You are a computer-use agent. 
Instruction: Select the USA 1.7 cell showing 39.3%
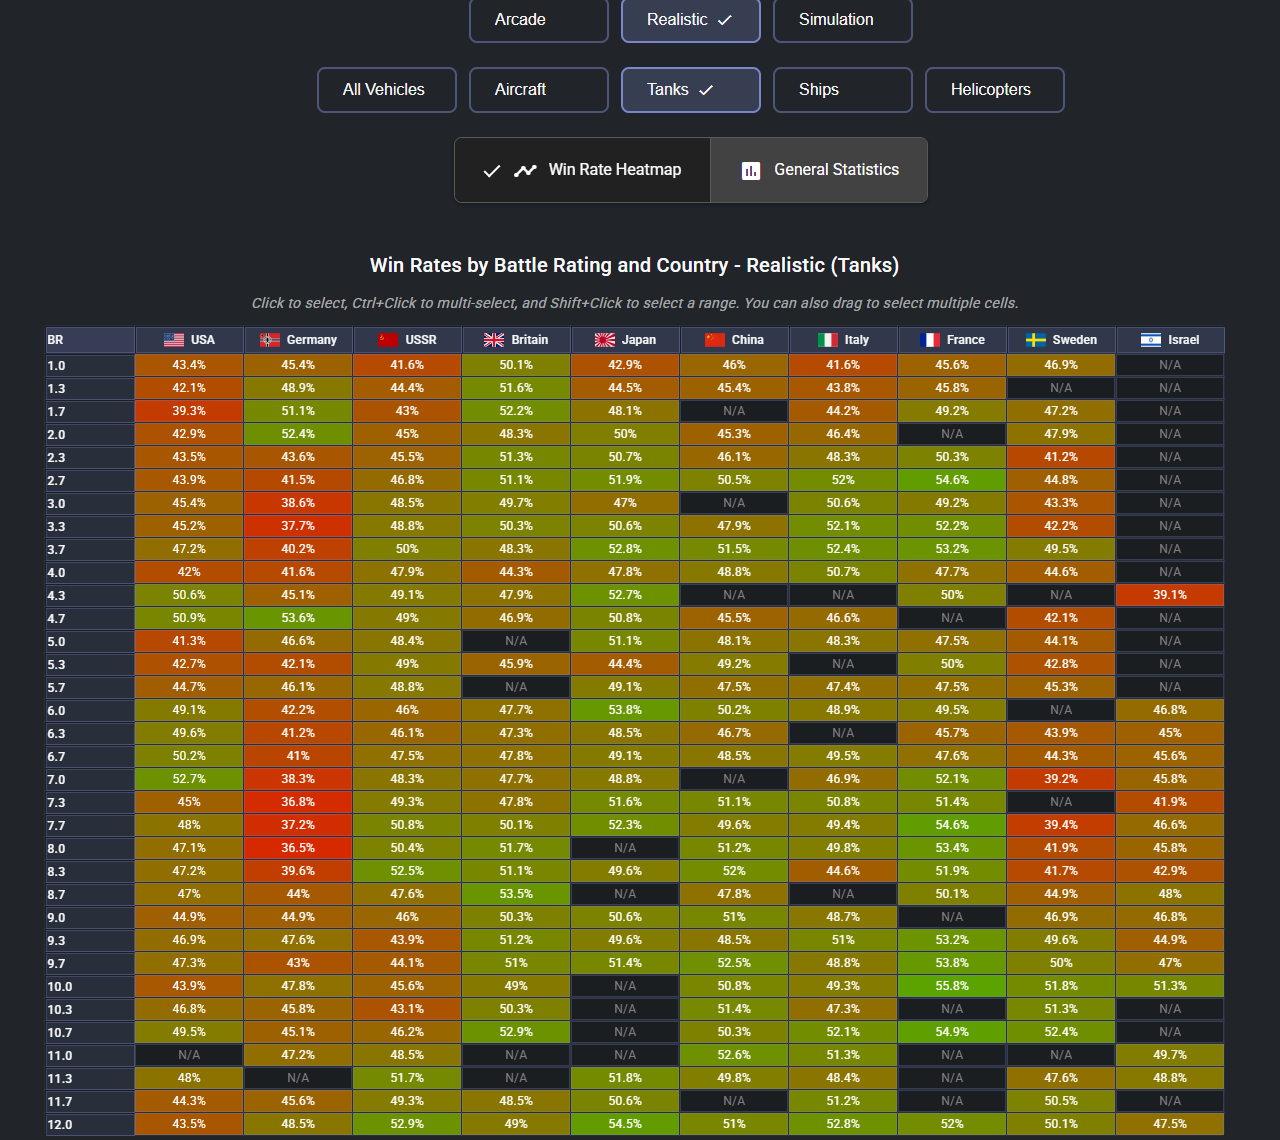189,411
